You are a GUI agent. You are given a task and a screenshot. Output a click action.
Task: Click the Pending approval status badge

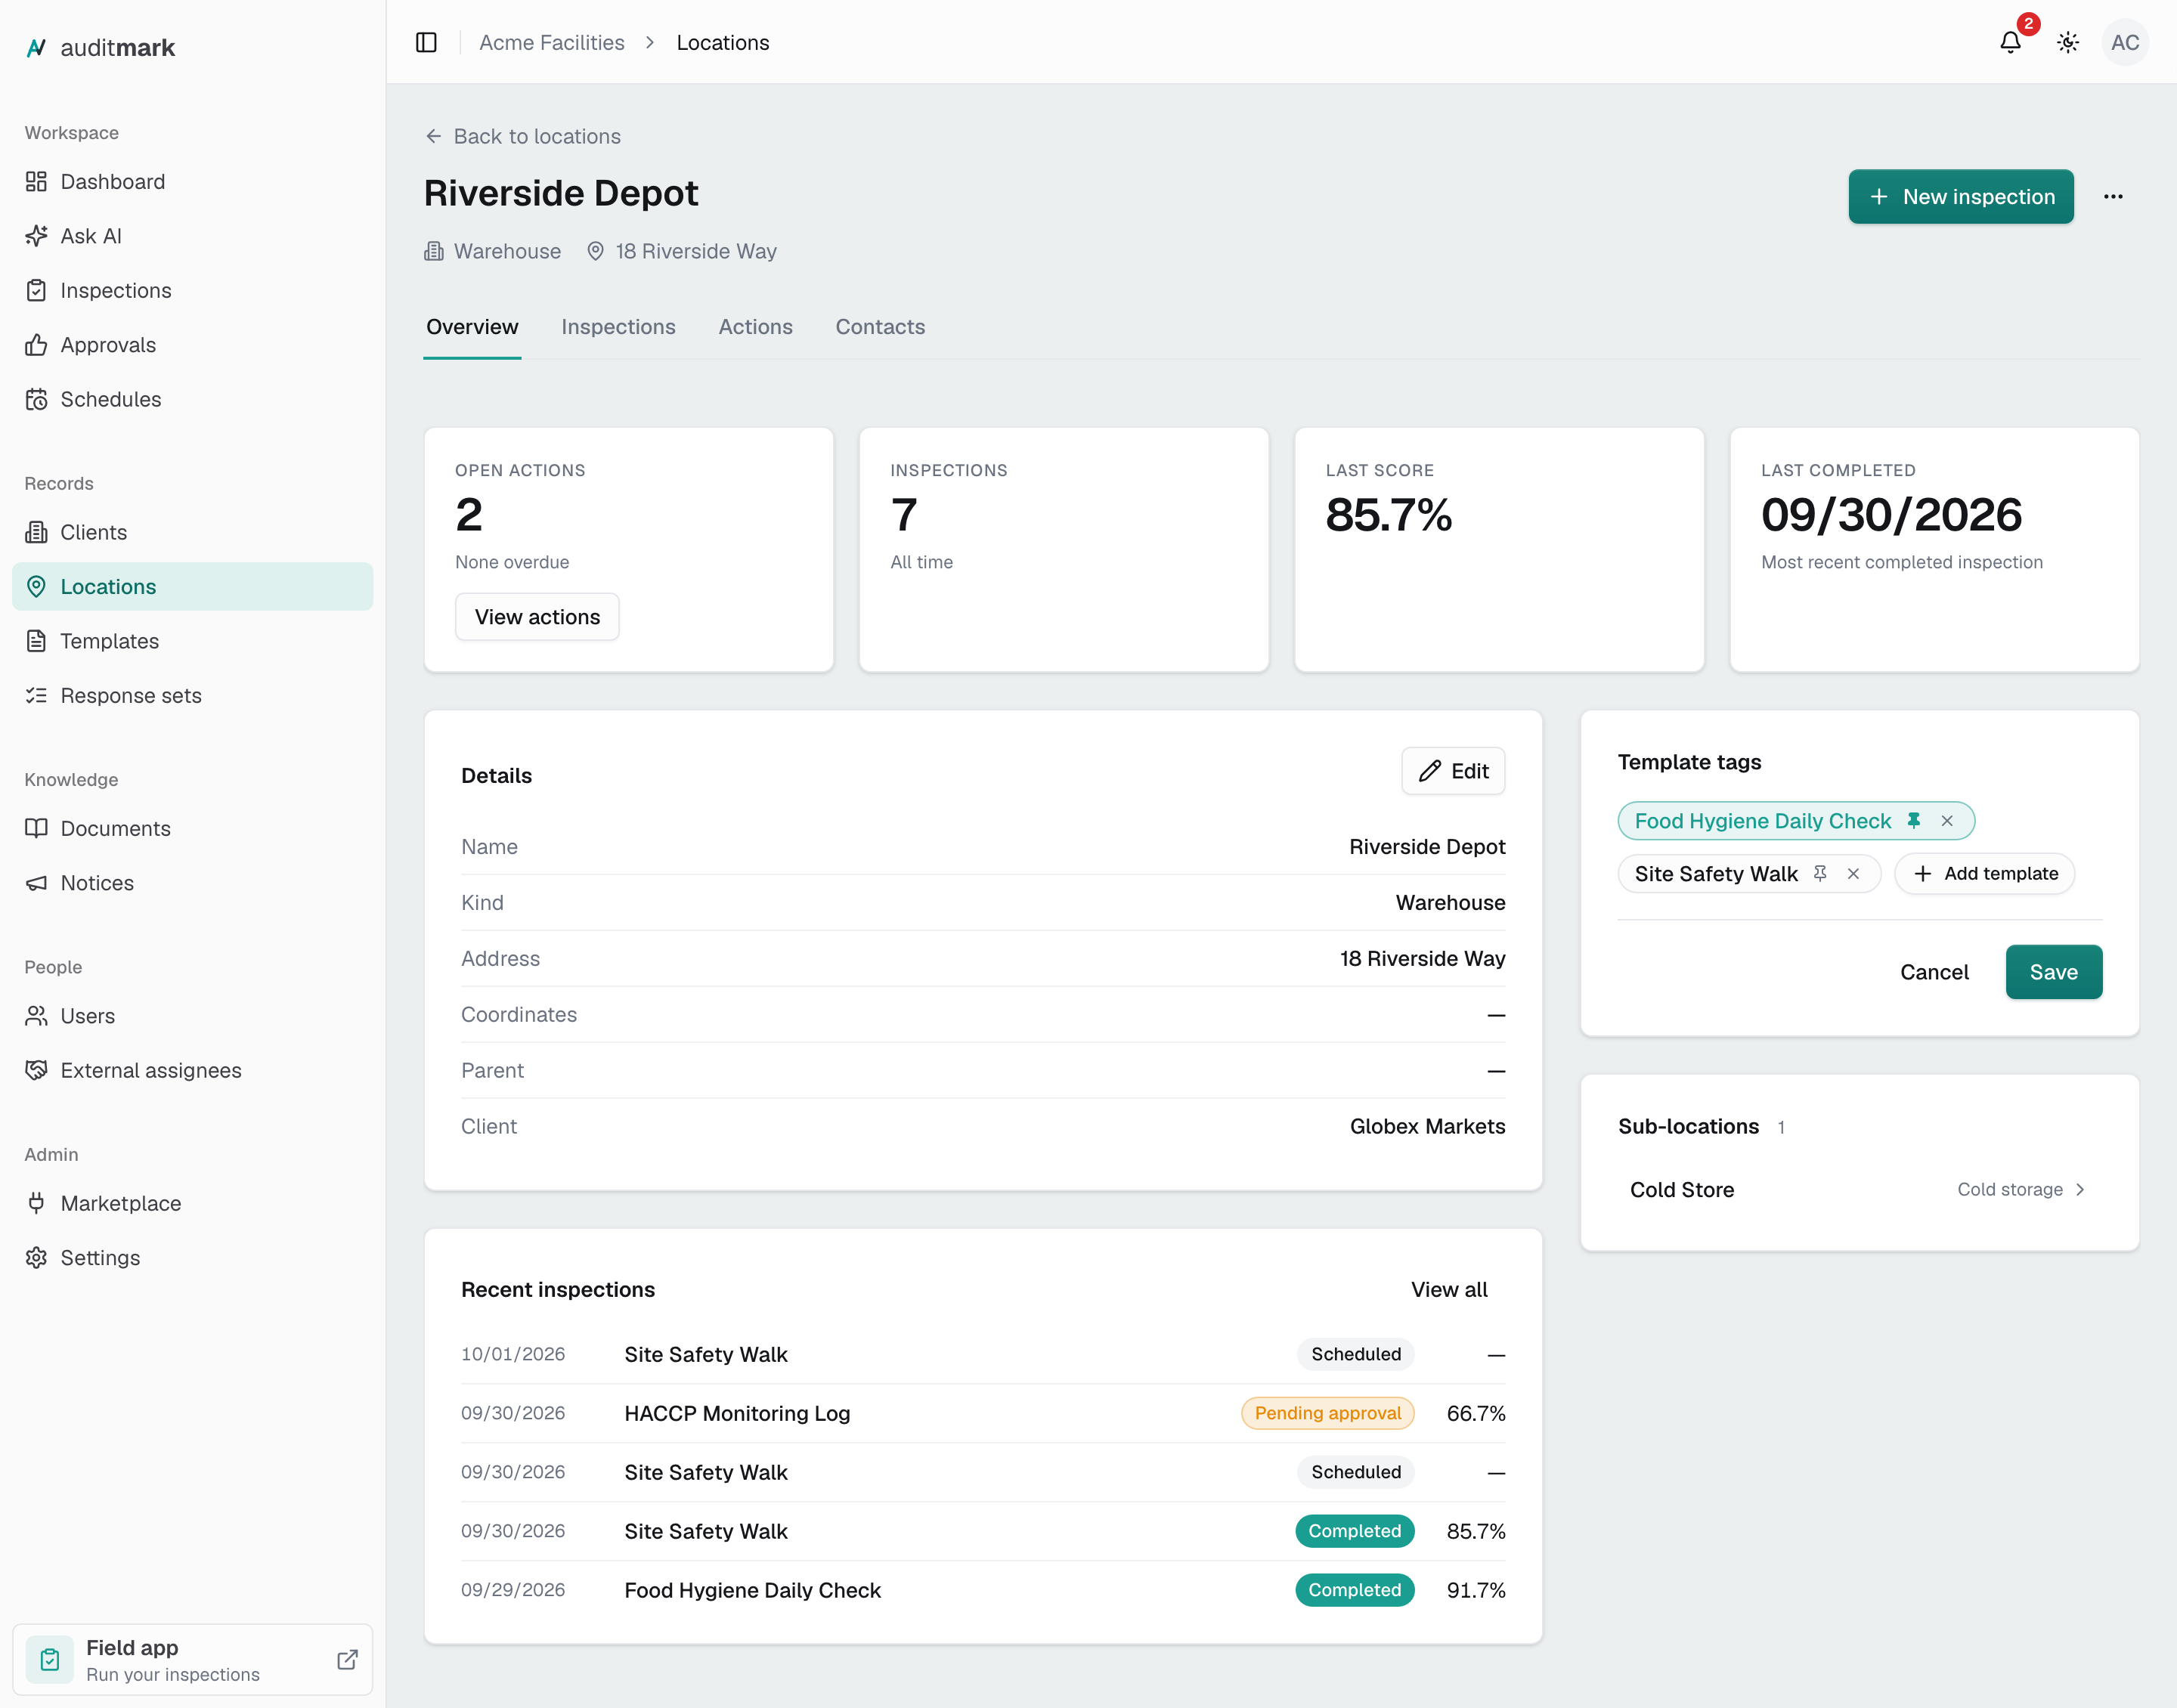(x=1327, y=1413)
